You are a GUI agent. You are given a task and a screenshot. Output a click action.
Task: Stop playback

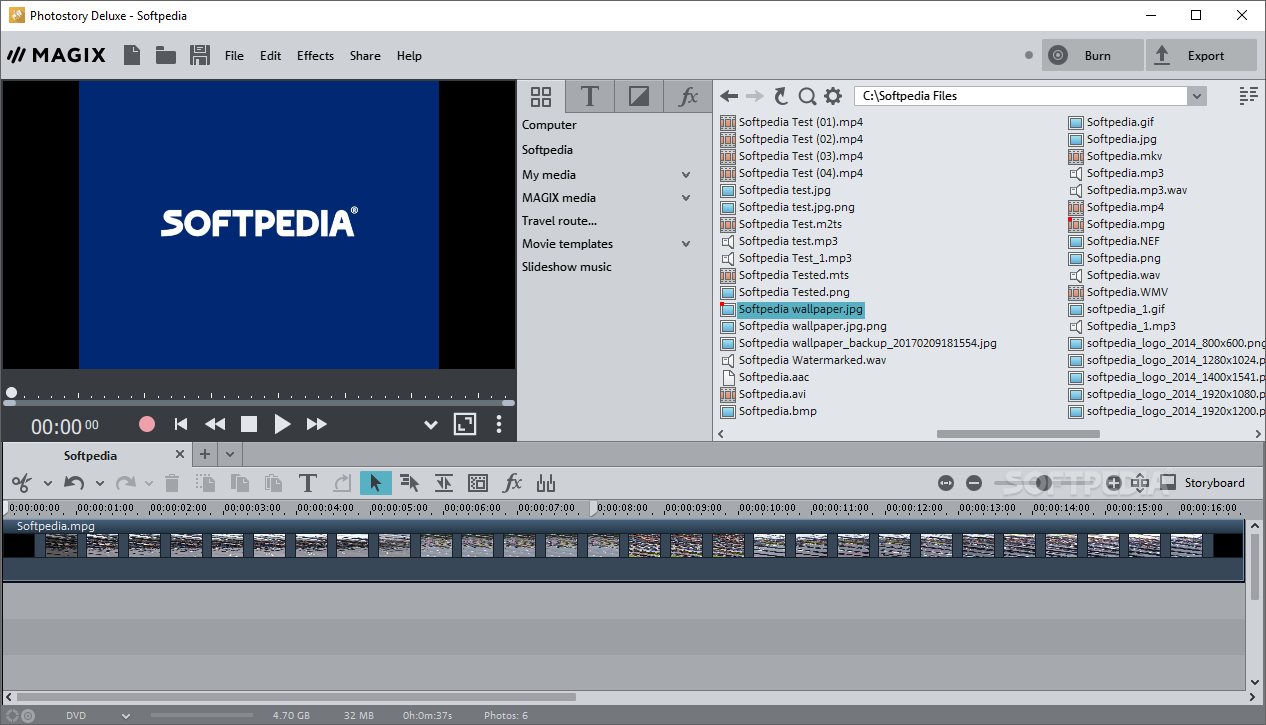point(249,424)
